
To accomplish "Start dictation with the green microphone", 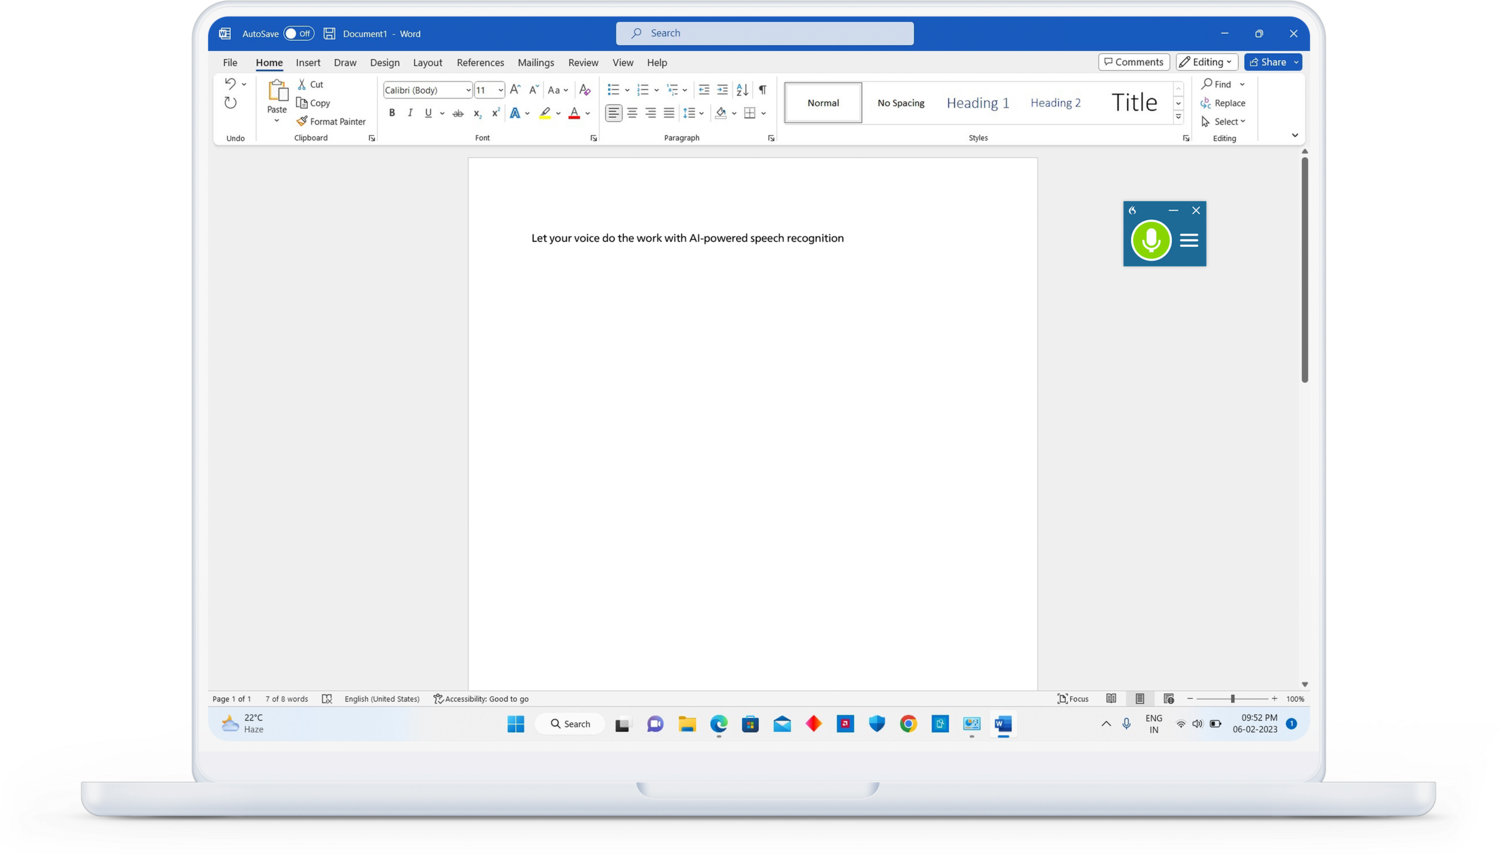I will 1151,240.
